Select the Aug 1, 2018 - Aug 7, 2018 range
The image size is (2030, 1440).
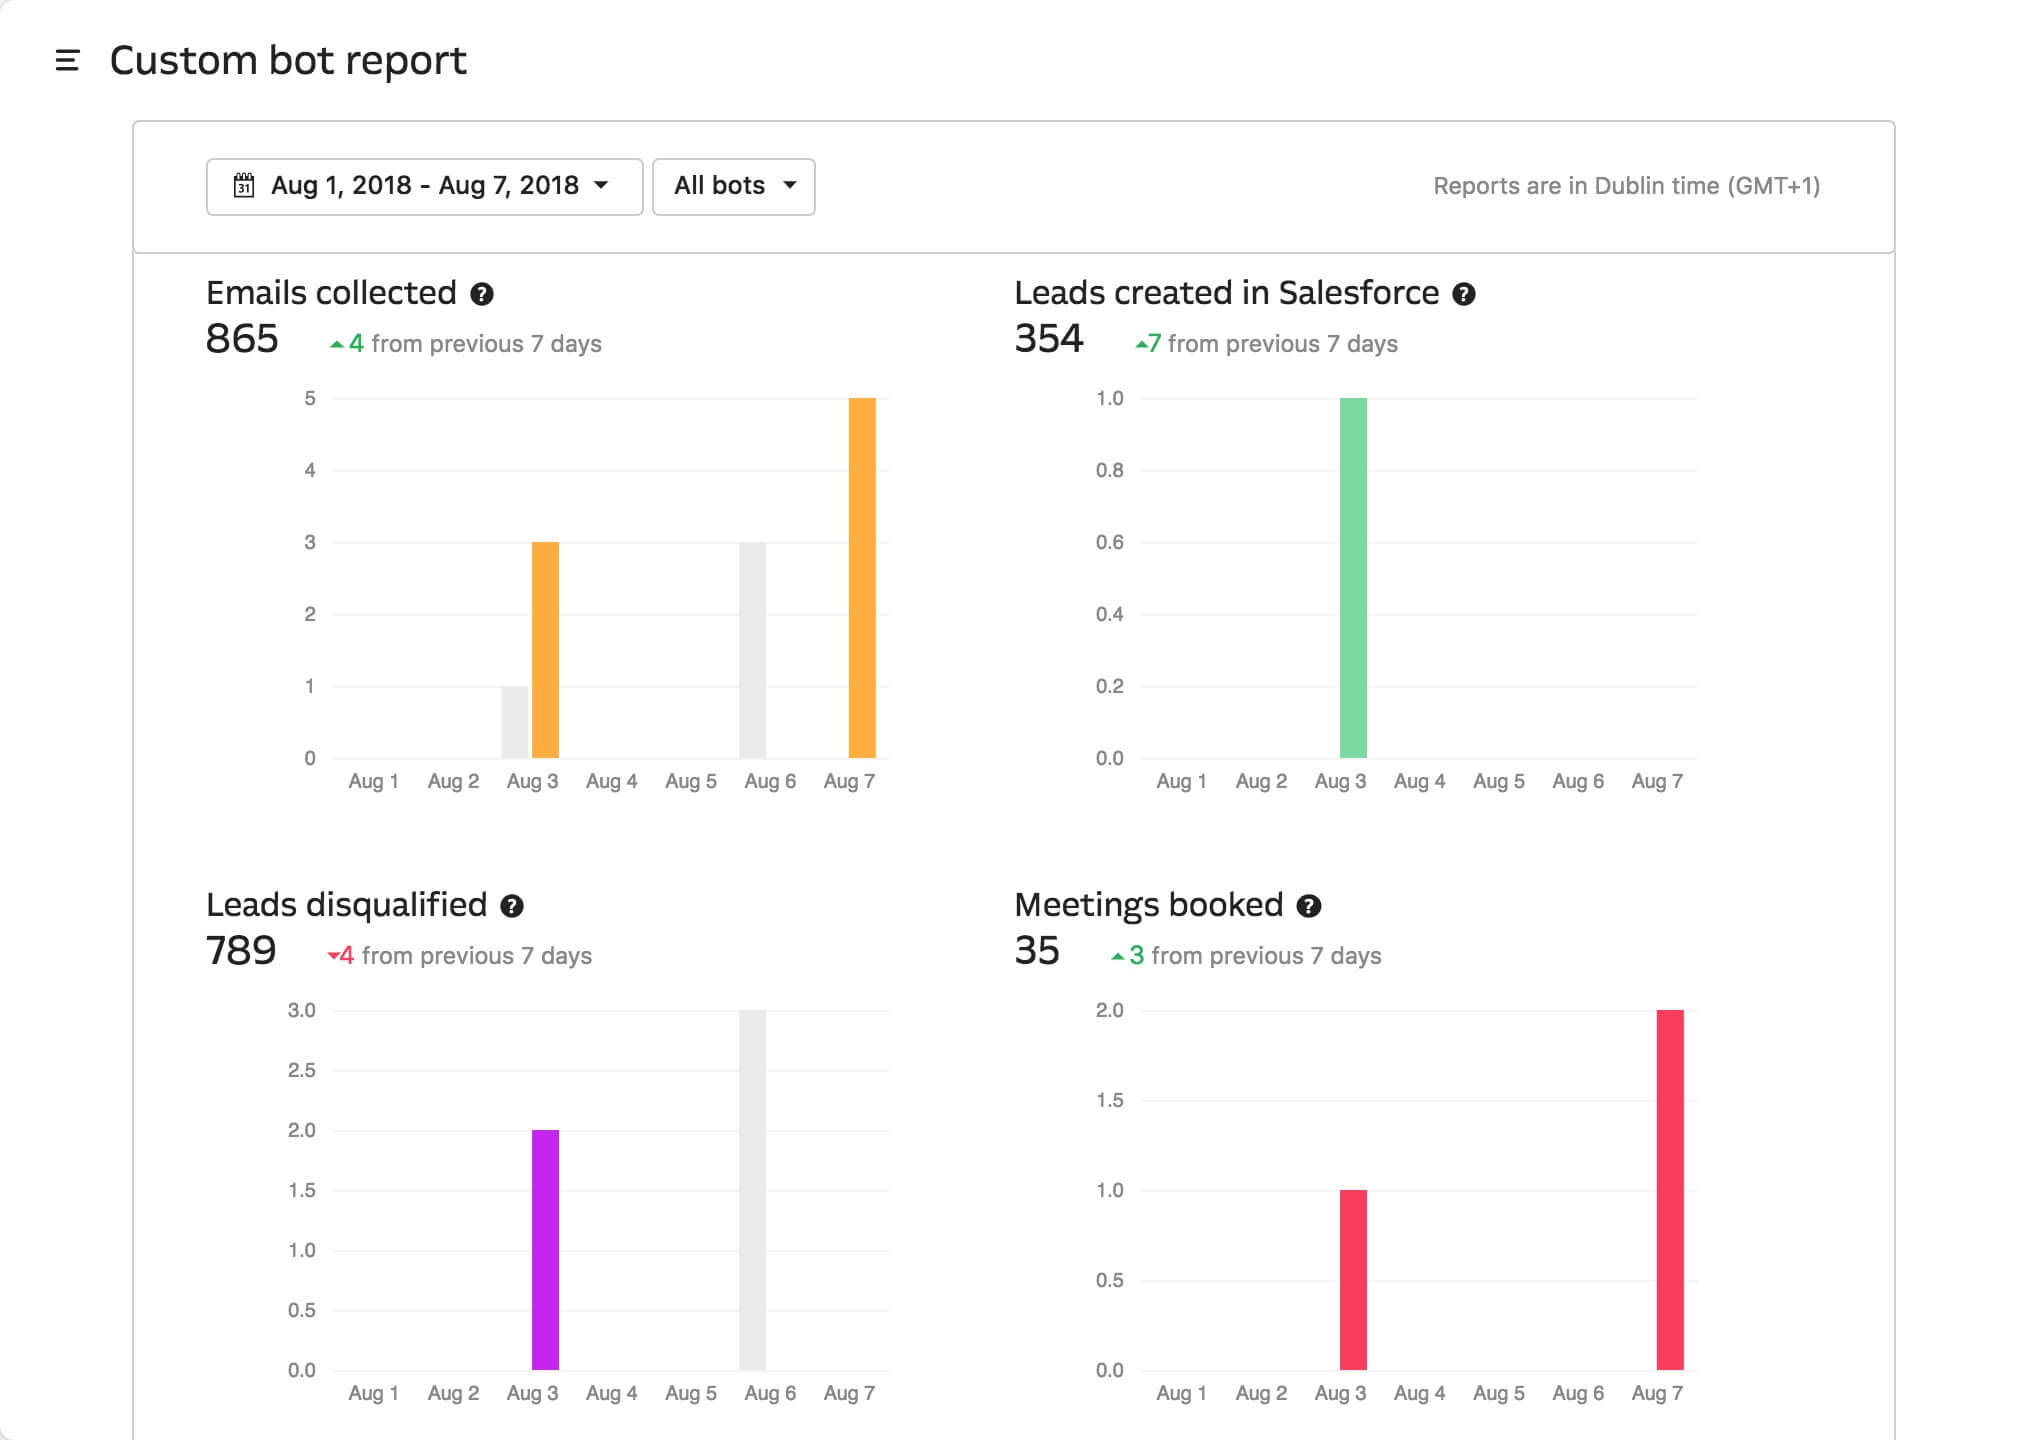(x=424, y=186)
